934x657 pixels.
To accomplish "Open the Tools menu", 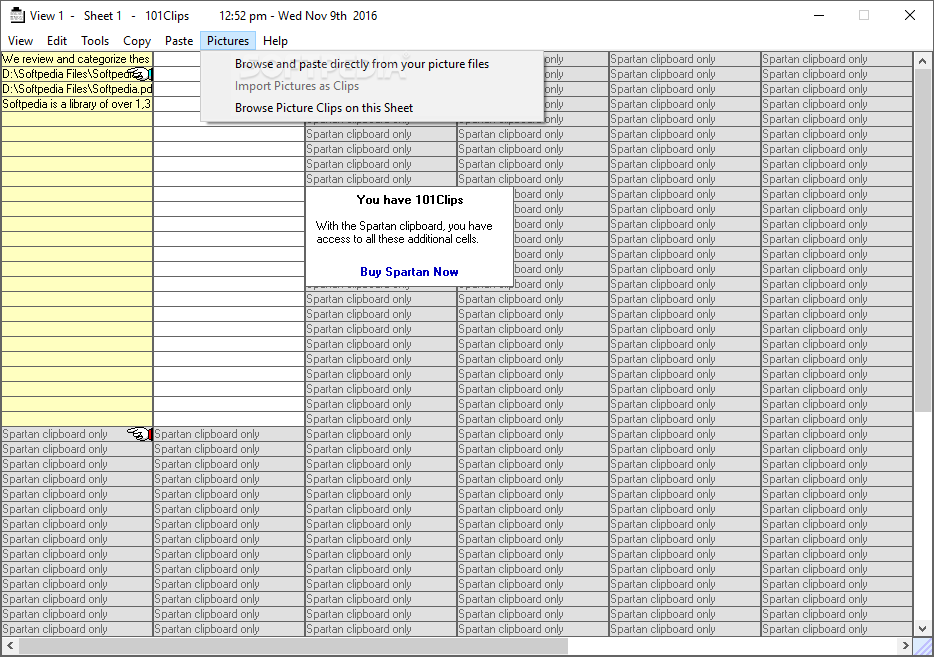I will point(95,41).
